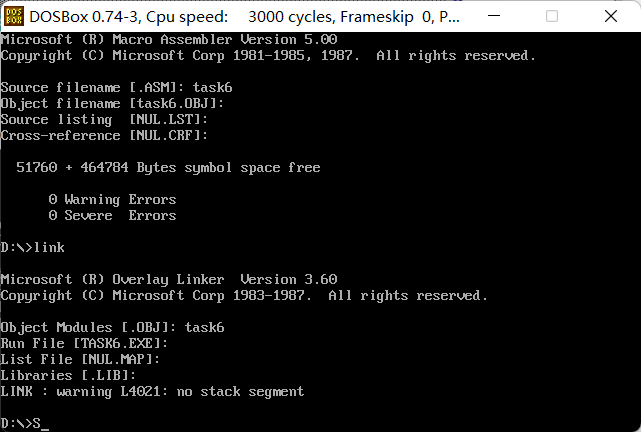Image resolution: width=641 pixels, height=432 pixels.
Task: Click the Libraries [.LIB] line
Action: tap(68, 375)
